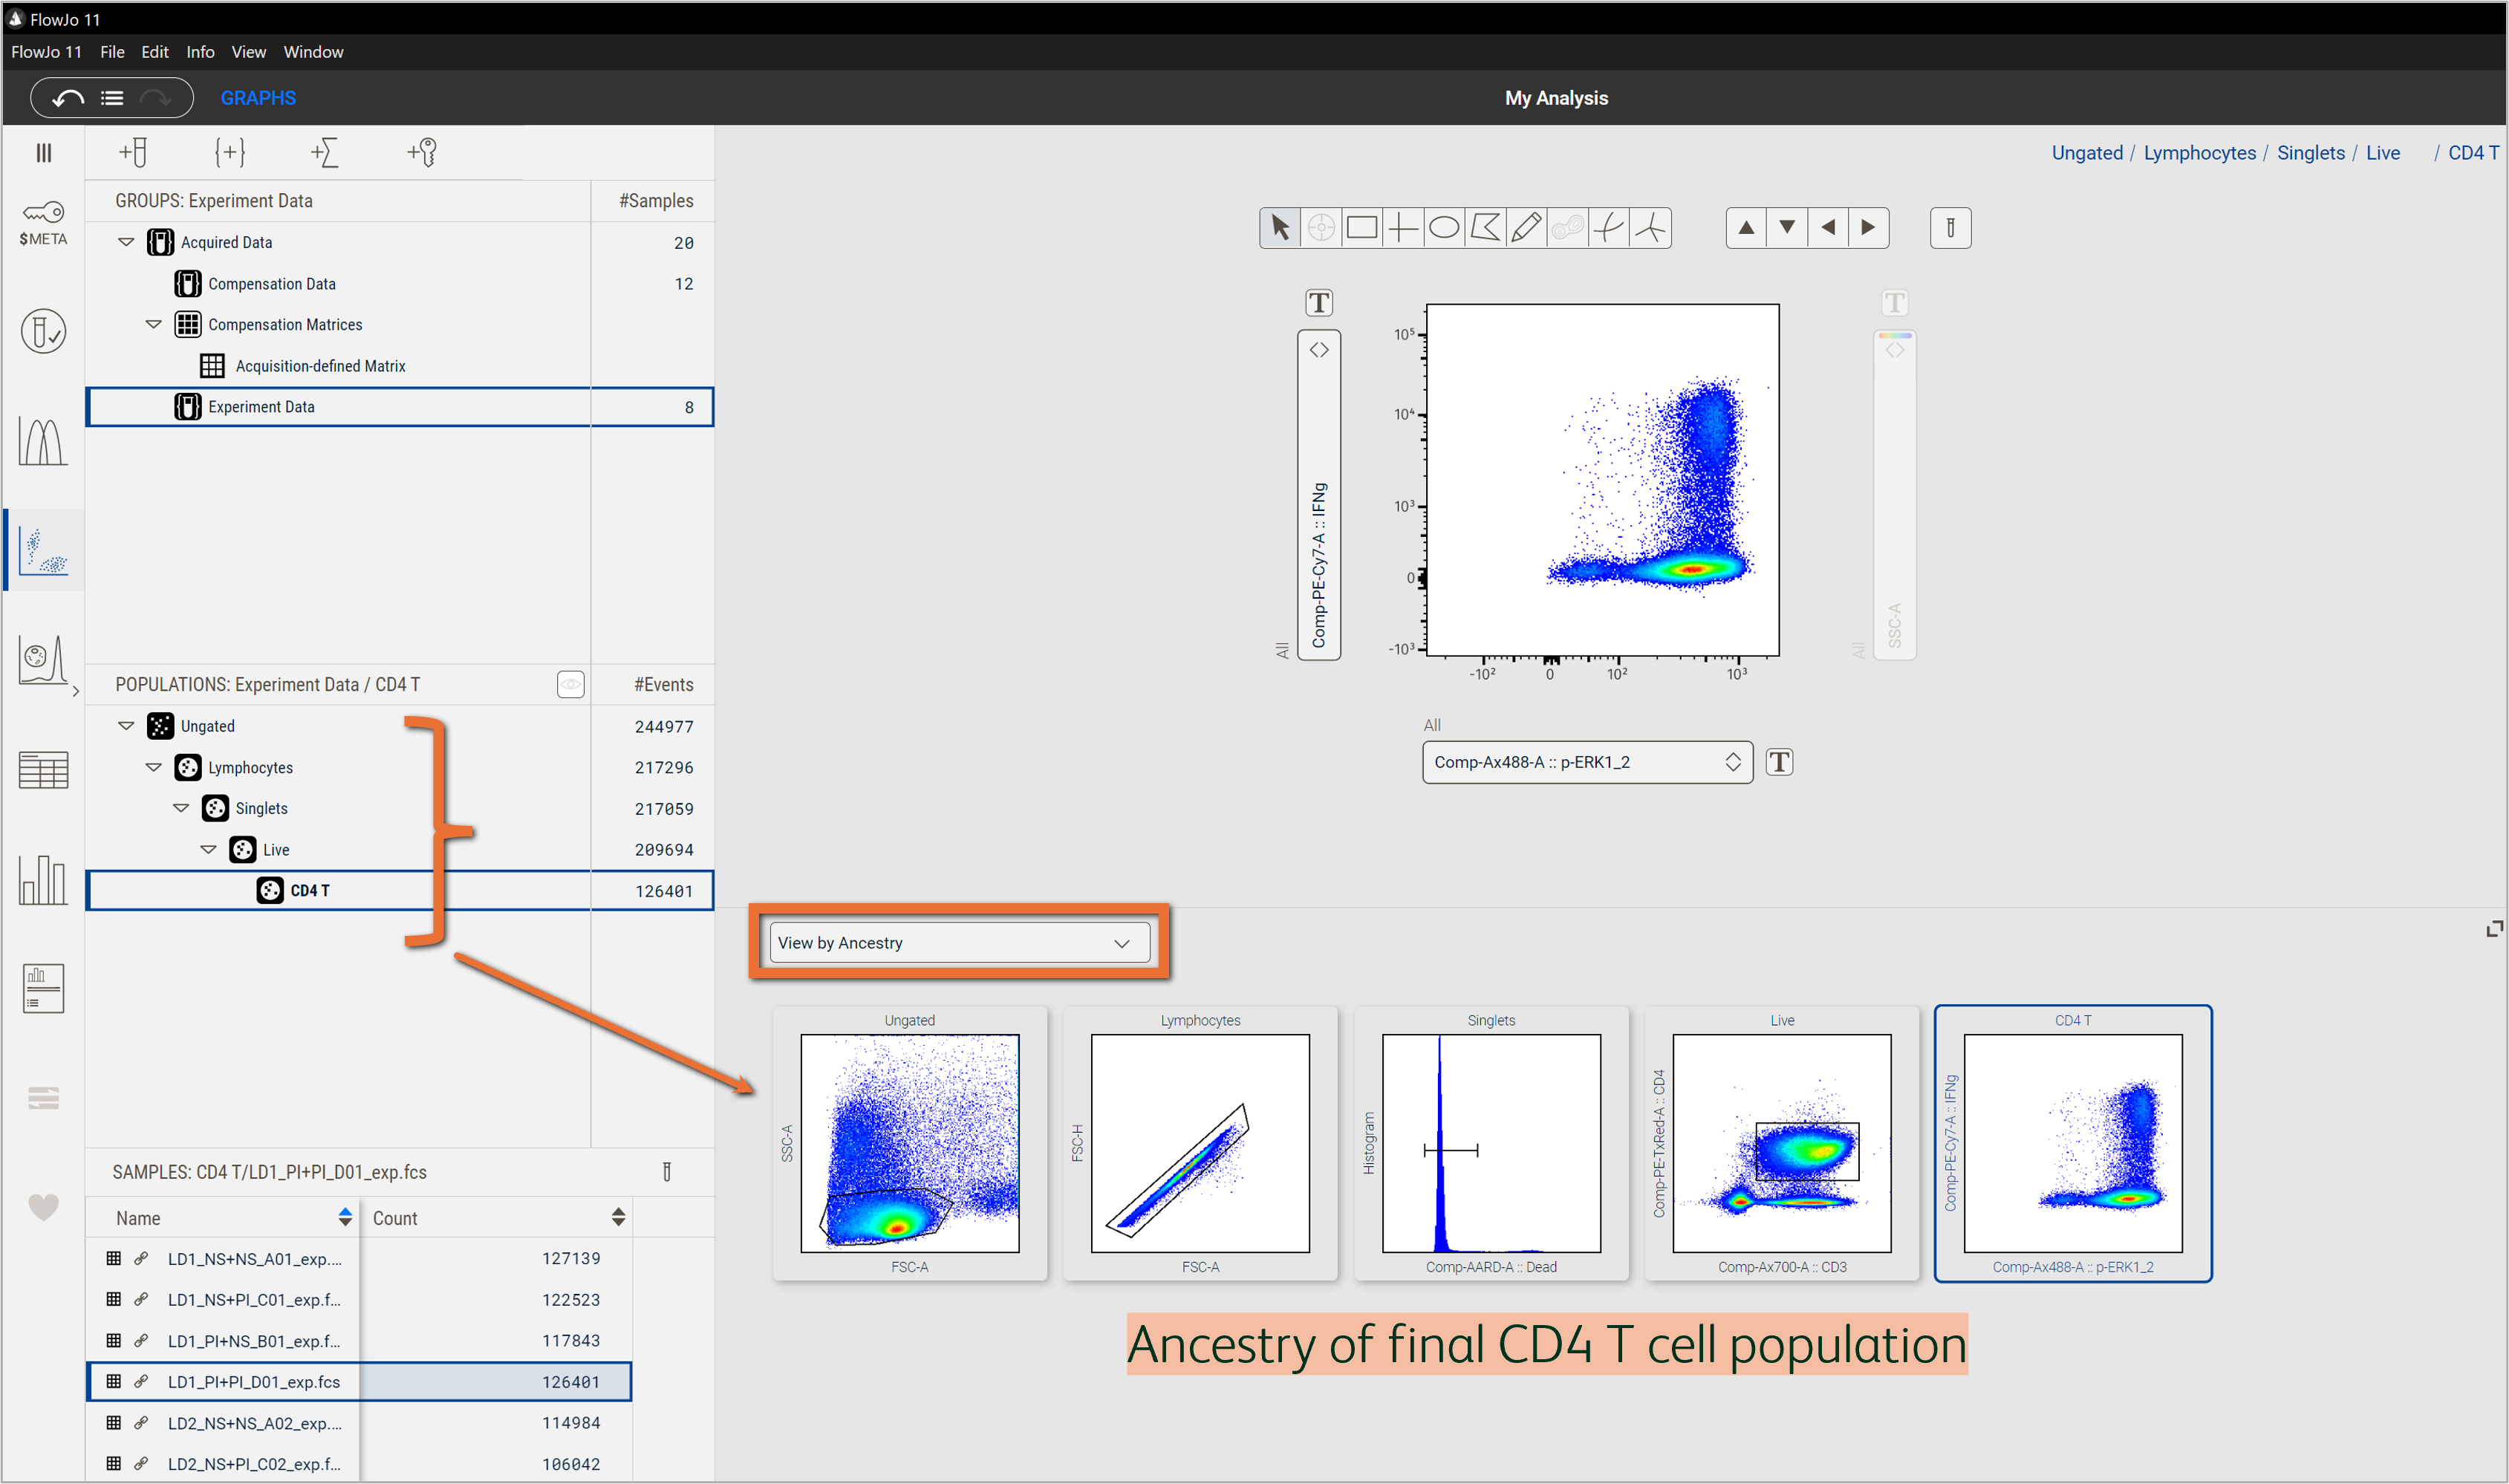Add a statistic with the sigma icon
Image resolution: width=2509 pixels, height=1484 pixels.
coord(325,152)
